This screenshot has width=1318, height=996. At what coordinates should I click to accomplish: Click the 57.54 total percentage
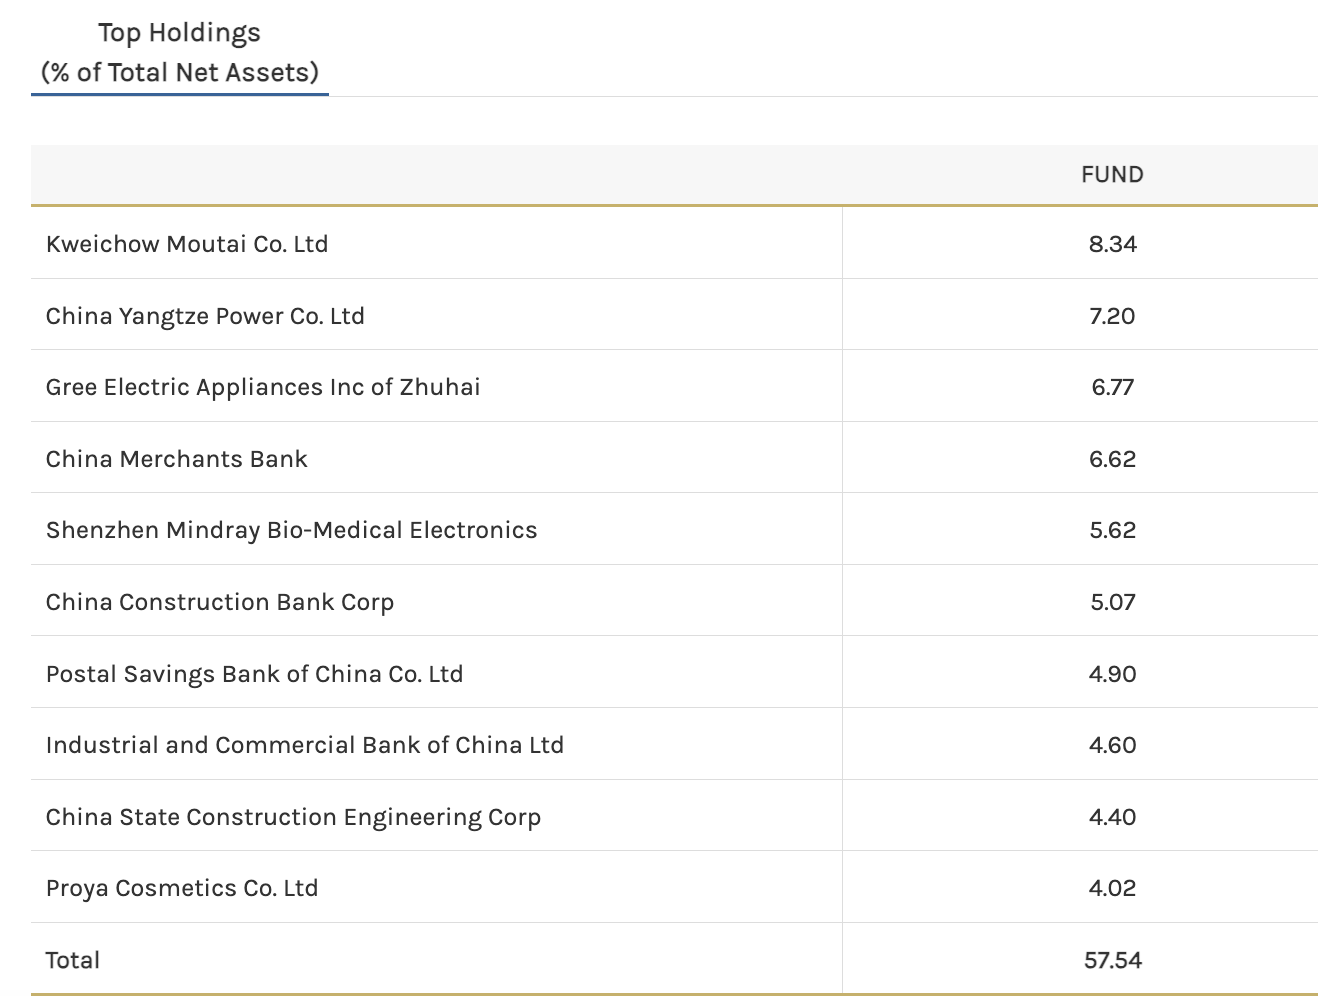1113,960
